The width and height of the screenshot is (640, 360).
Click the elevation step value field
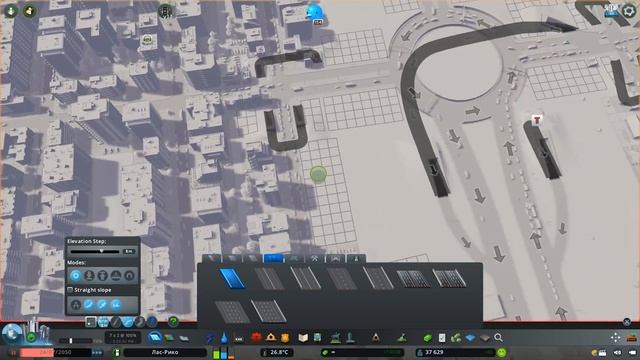coord(129,251)
